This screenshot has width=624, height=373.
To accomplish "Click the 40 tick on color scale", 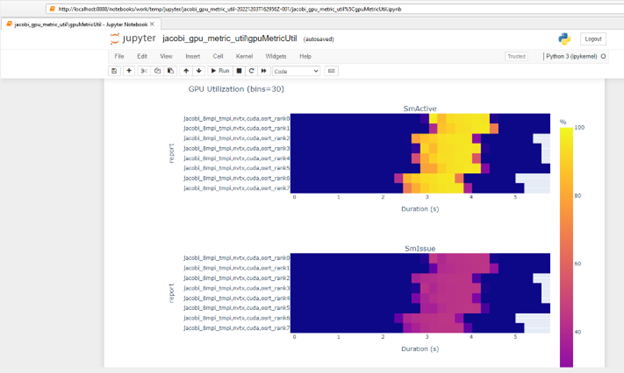I will tap(578, 332).
